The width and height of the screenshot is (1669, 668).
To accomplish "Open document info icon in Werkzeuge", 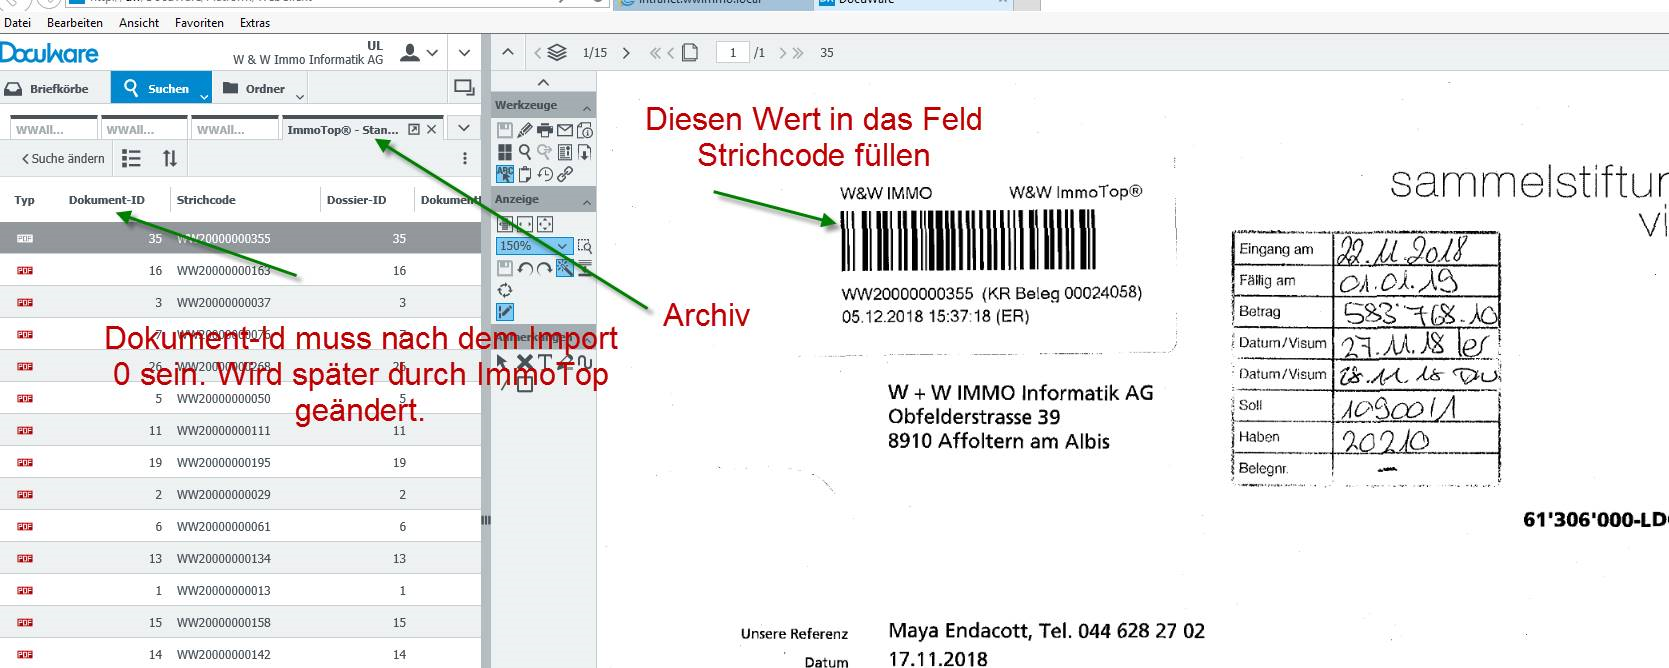I will click(585, 130).
